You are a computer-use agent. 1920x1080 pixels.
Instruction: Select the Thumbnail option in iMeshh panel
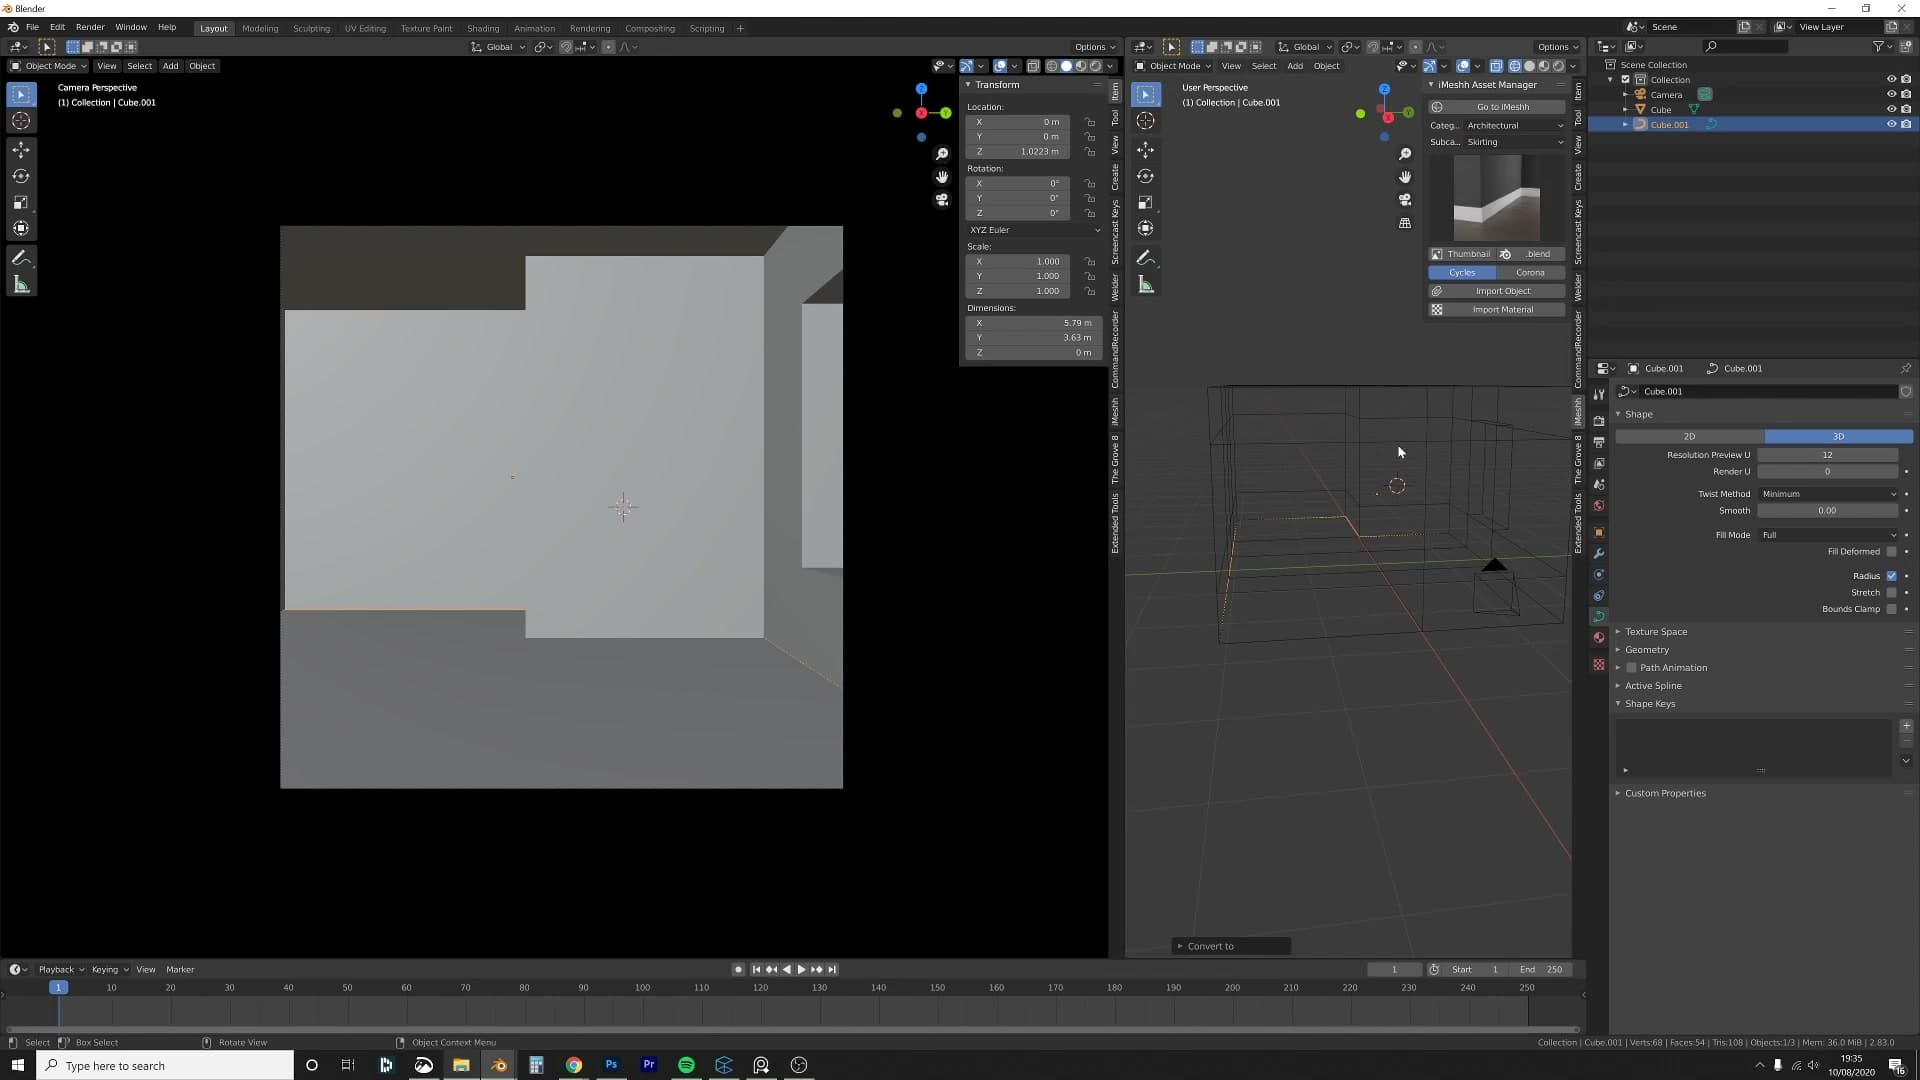[1462, 254]
